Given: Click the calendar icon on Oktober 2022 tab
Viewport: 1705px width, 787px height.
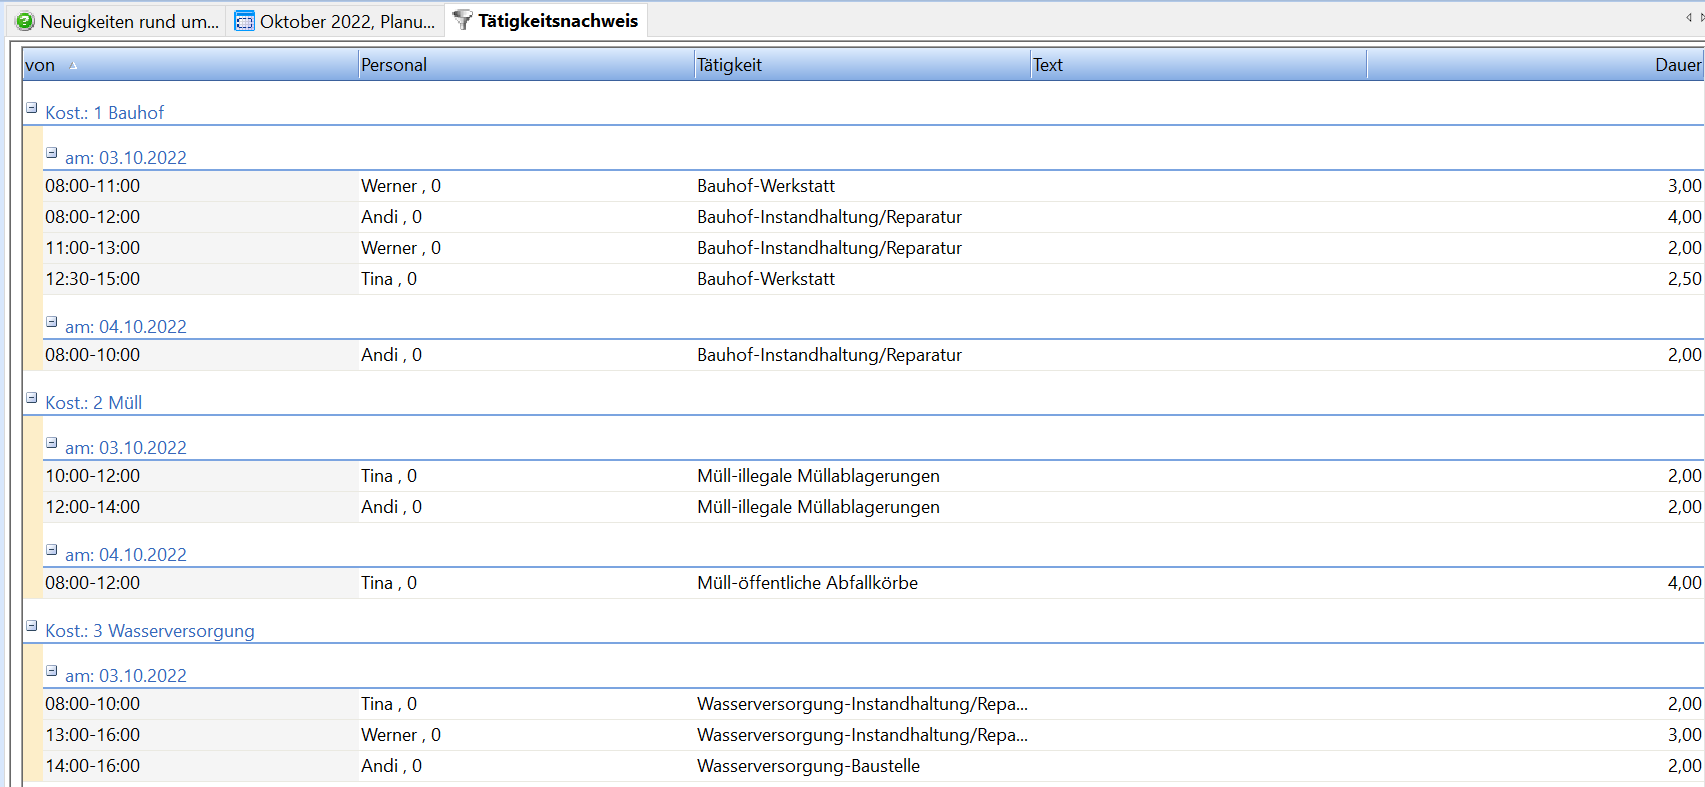Looking at the screenshot, I should point(244,21).
